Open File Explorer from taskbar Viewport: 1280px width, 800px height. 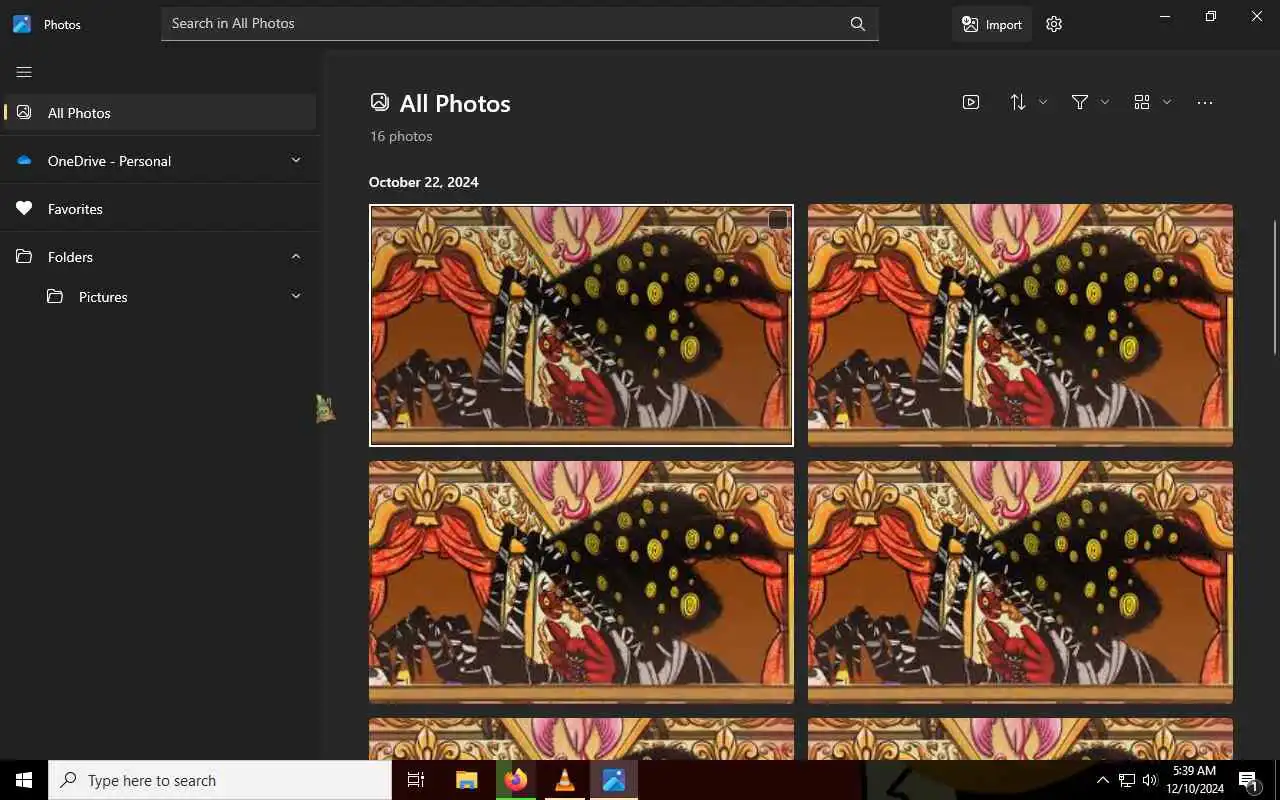click(x=466, y=781)
